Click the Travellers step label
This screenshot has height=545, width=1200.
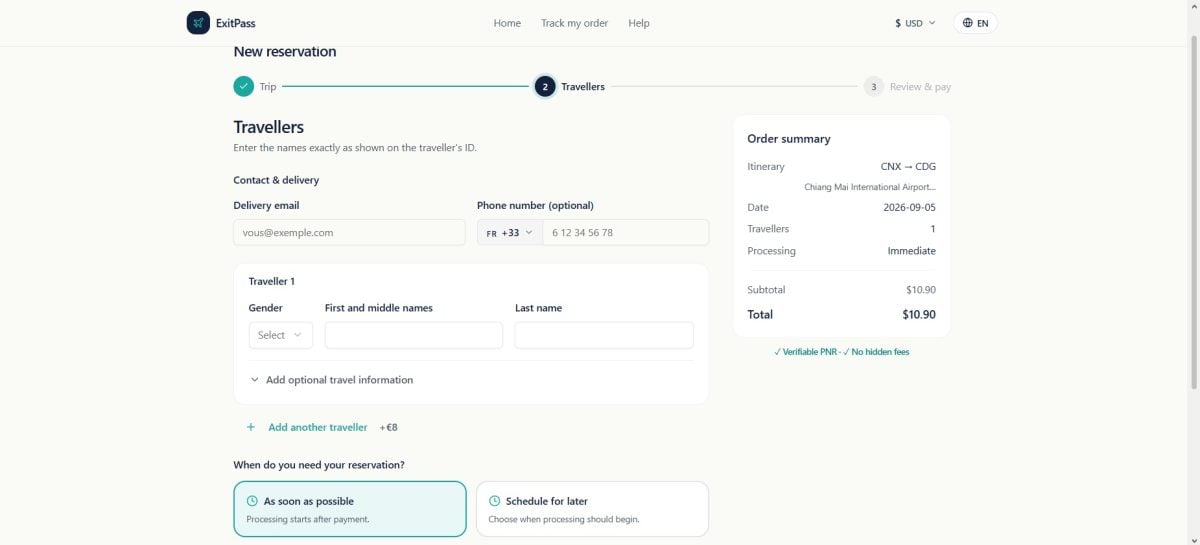click(x=583, y=87)
